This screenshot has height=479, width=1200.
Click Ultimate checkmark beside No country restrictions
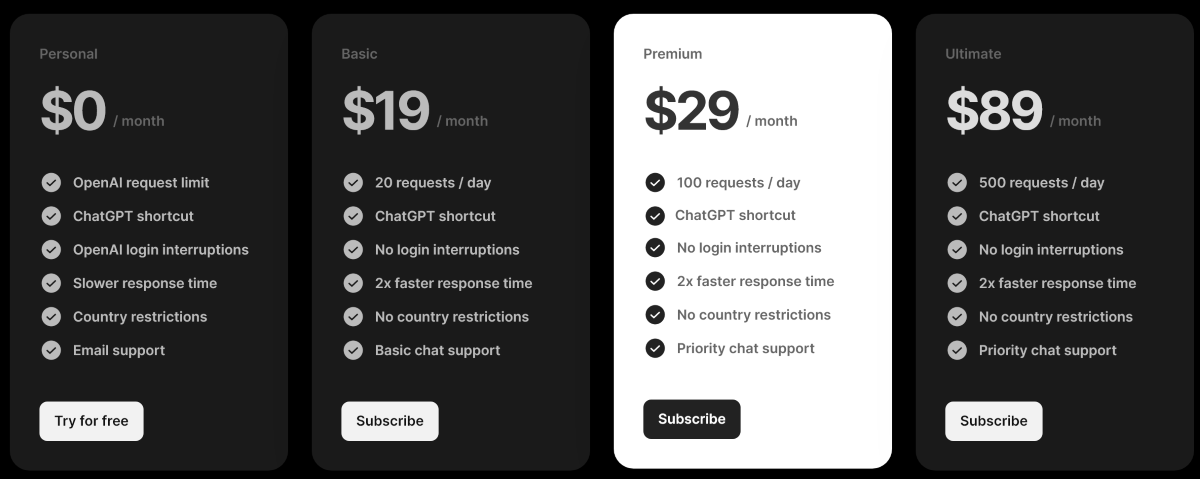tap(957, 316)
